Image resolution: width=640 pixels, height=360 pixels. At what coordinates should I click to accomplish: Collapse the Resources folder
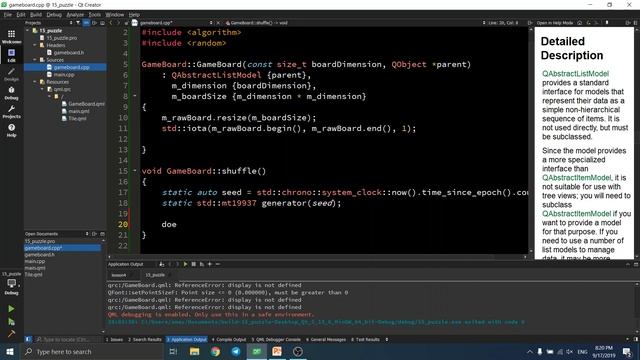pos(35,82)
